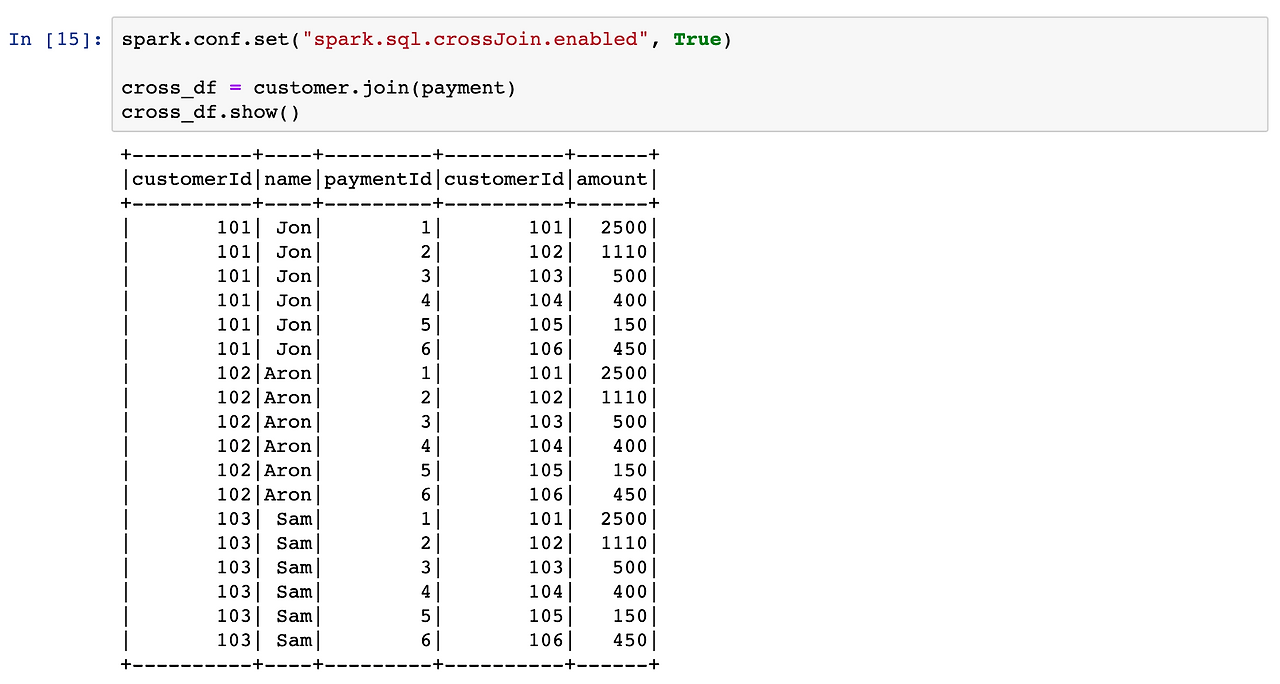This screenshot has height=684, width=1280.
Task: Click inside the spark.conf.set code line
Action: 427,40
